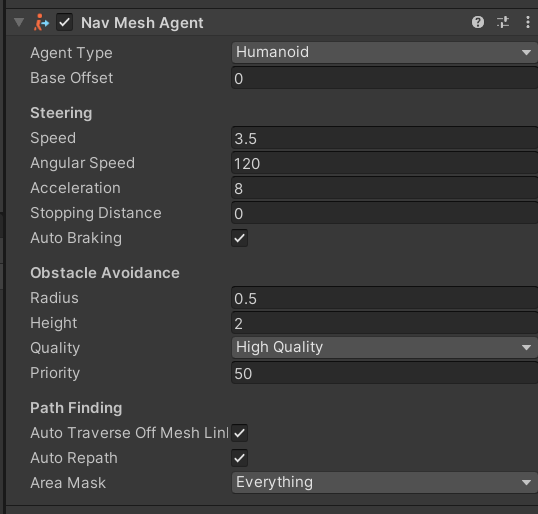Click the Priority field showing 50
Image resolution: width=538 pixels, height=514 pixels.
[x=385, y=373]
